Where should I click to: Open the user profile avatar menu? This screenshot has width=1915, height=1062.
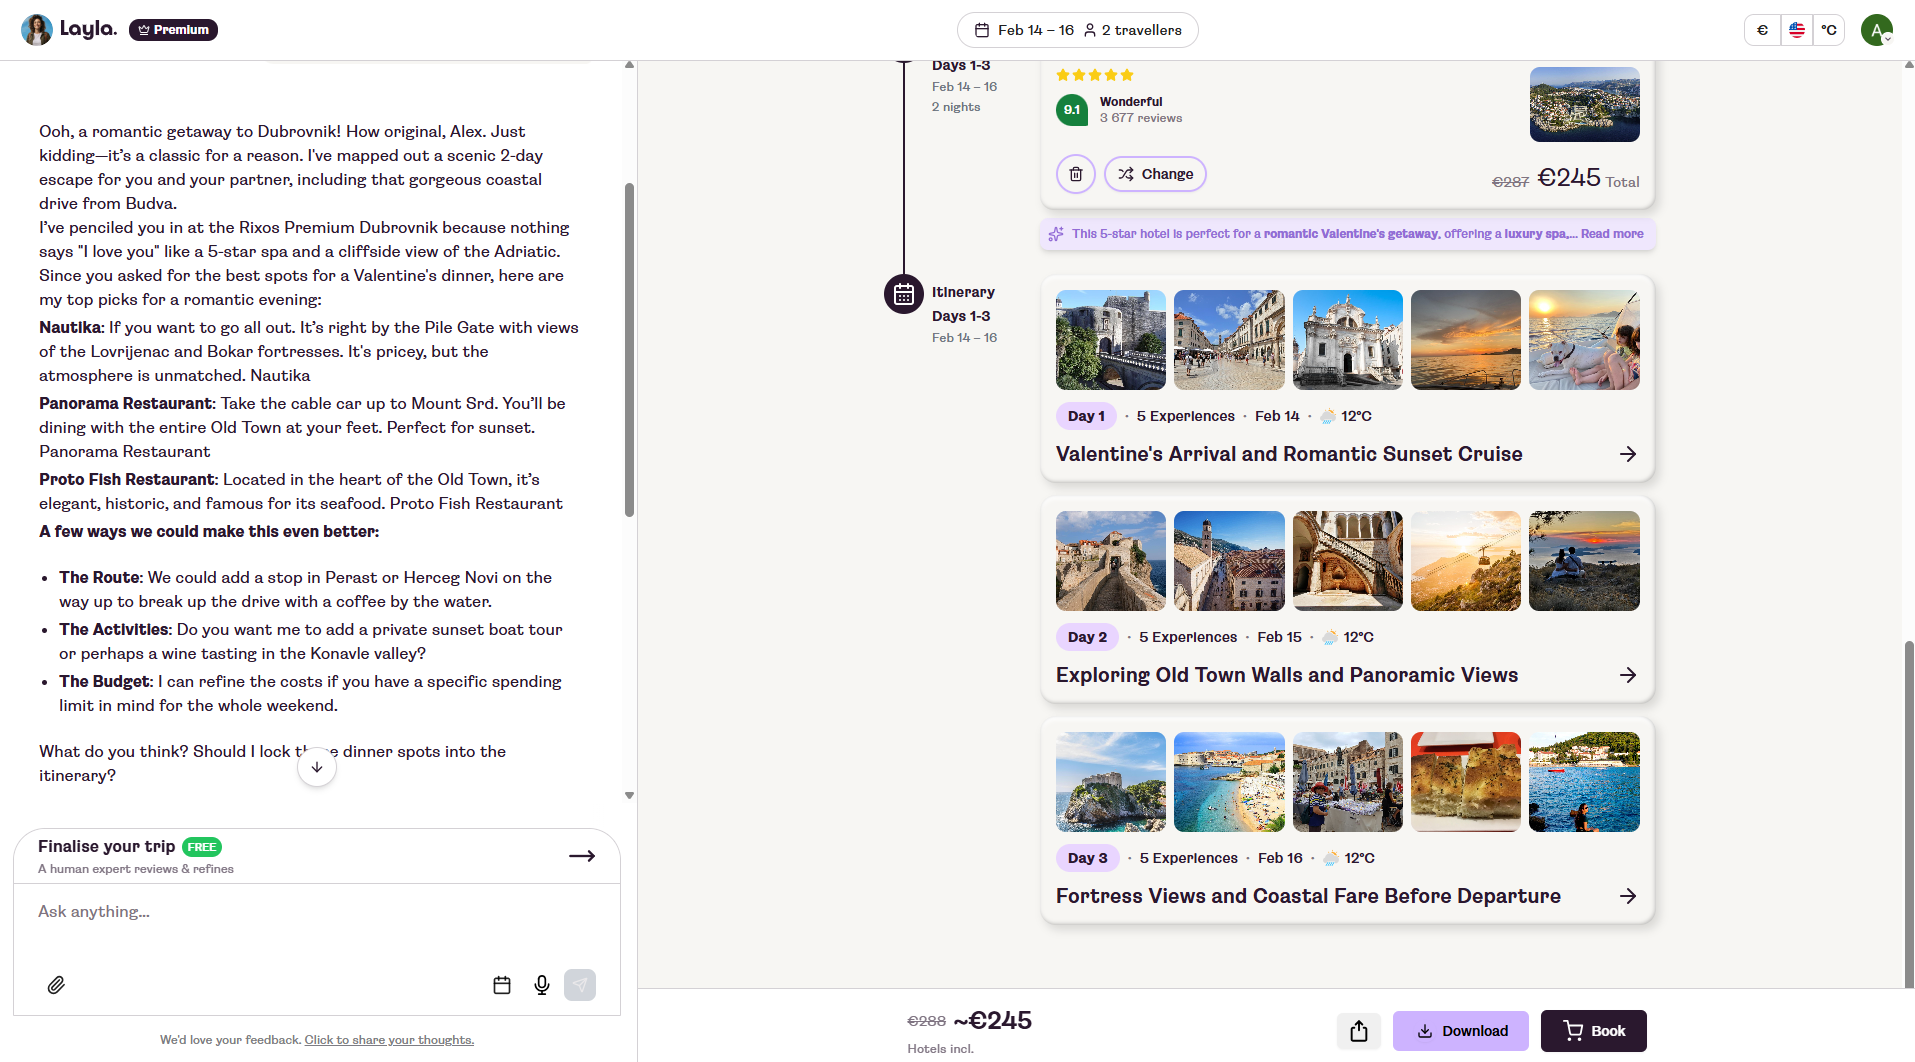1876,30
